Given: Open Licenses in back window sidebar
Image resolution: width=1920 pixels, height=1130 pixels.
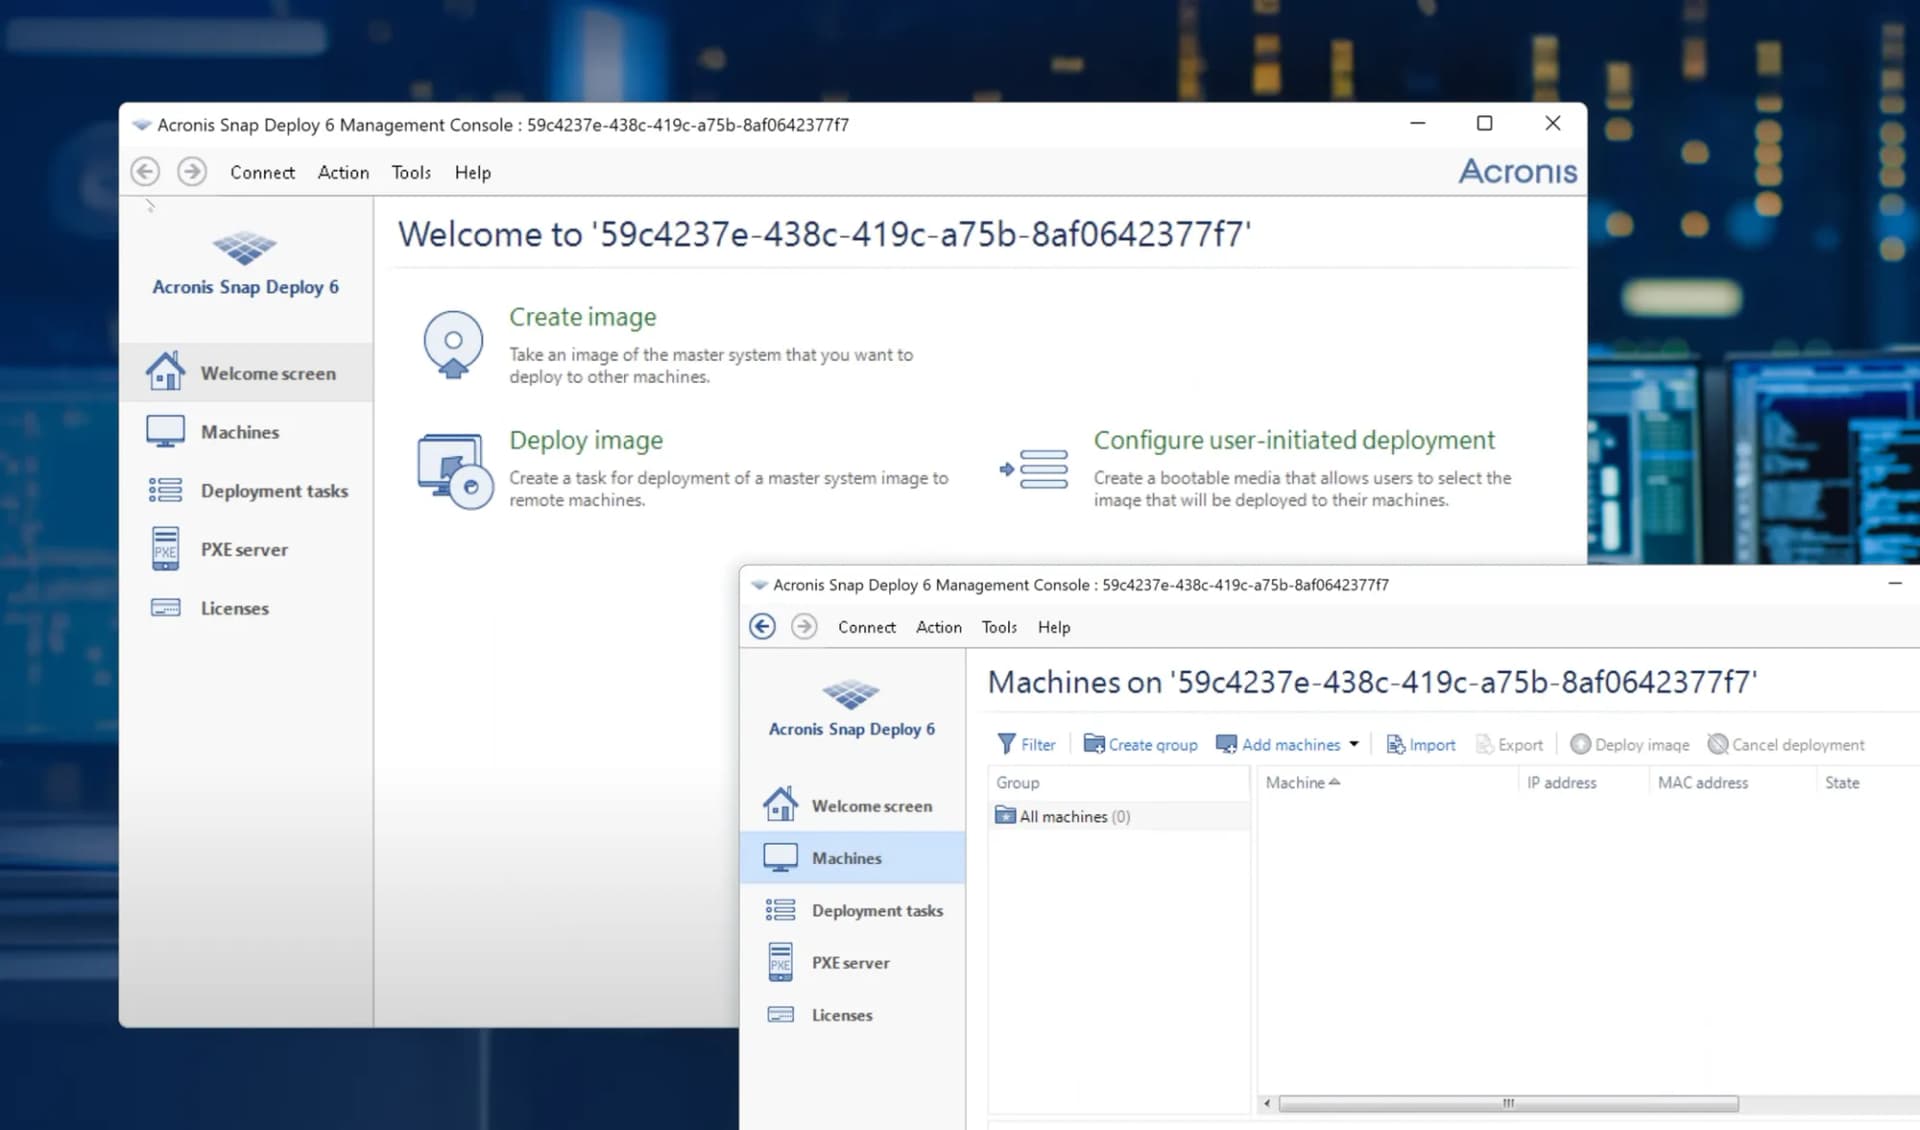Looking at the screenshot, I should [x=234, y=608].
